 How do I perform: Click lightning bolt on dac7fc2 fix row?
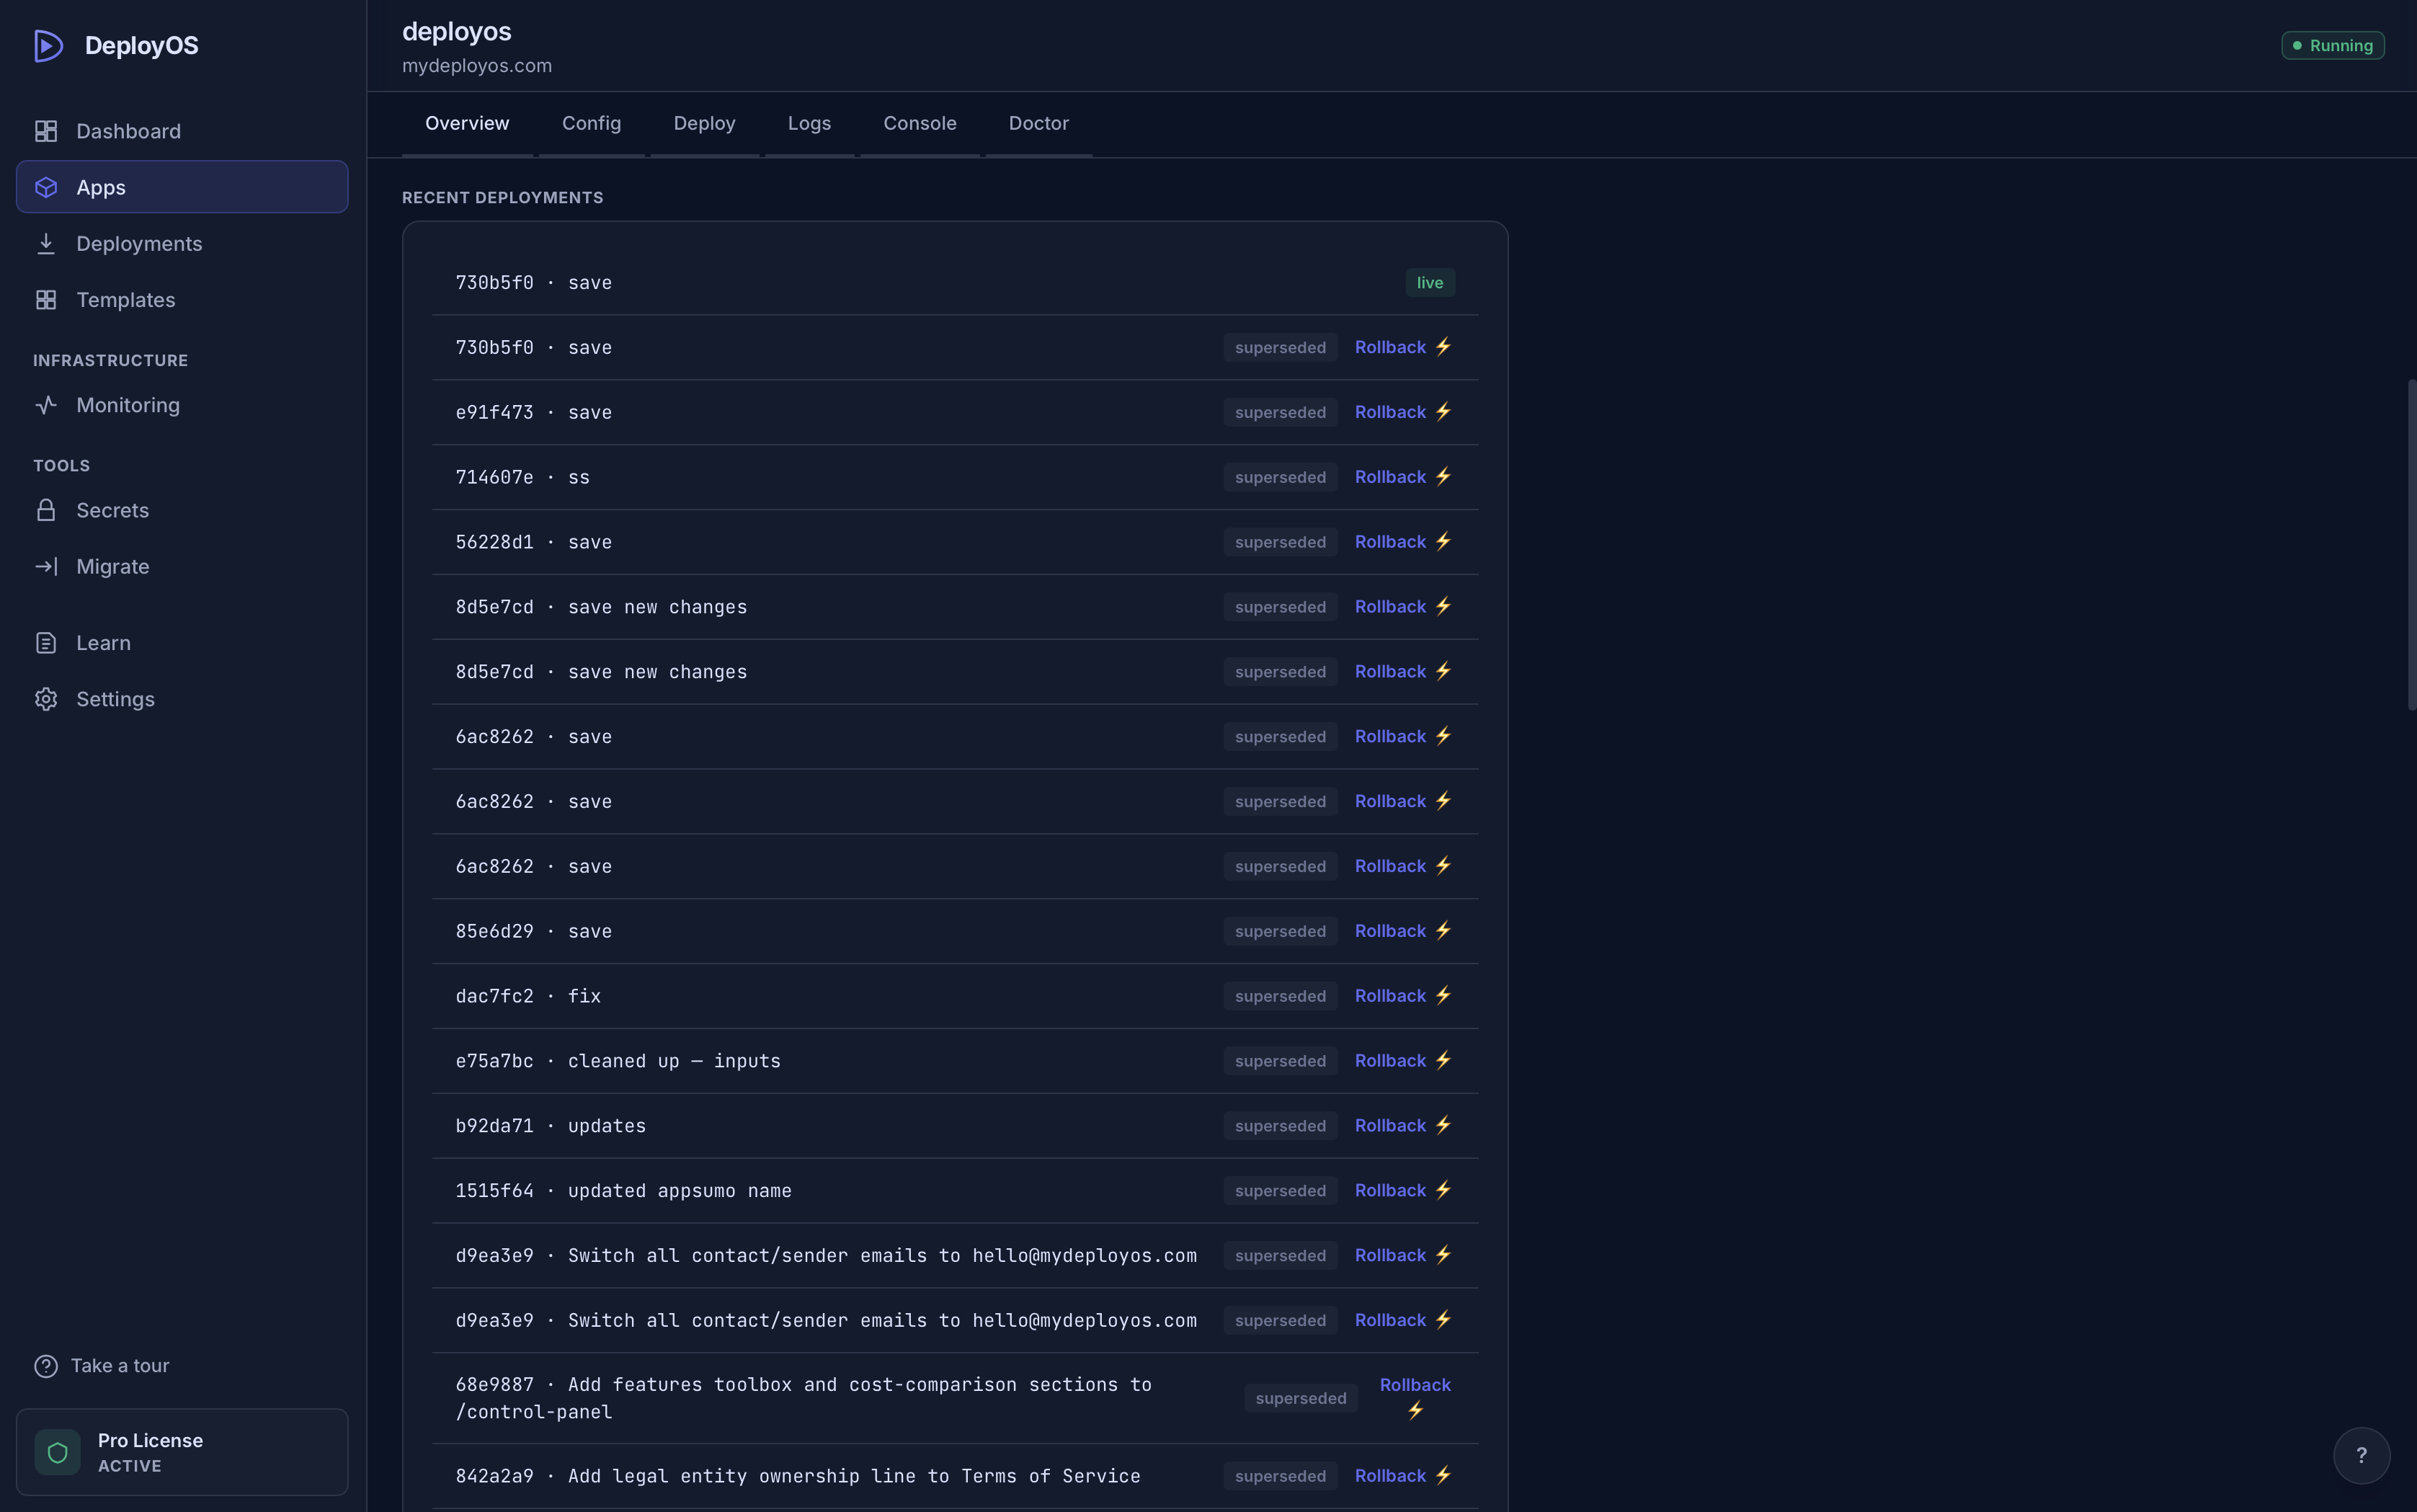tap(1443, 996)
